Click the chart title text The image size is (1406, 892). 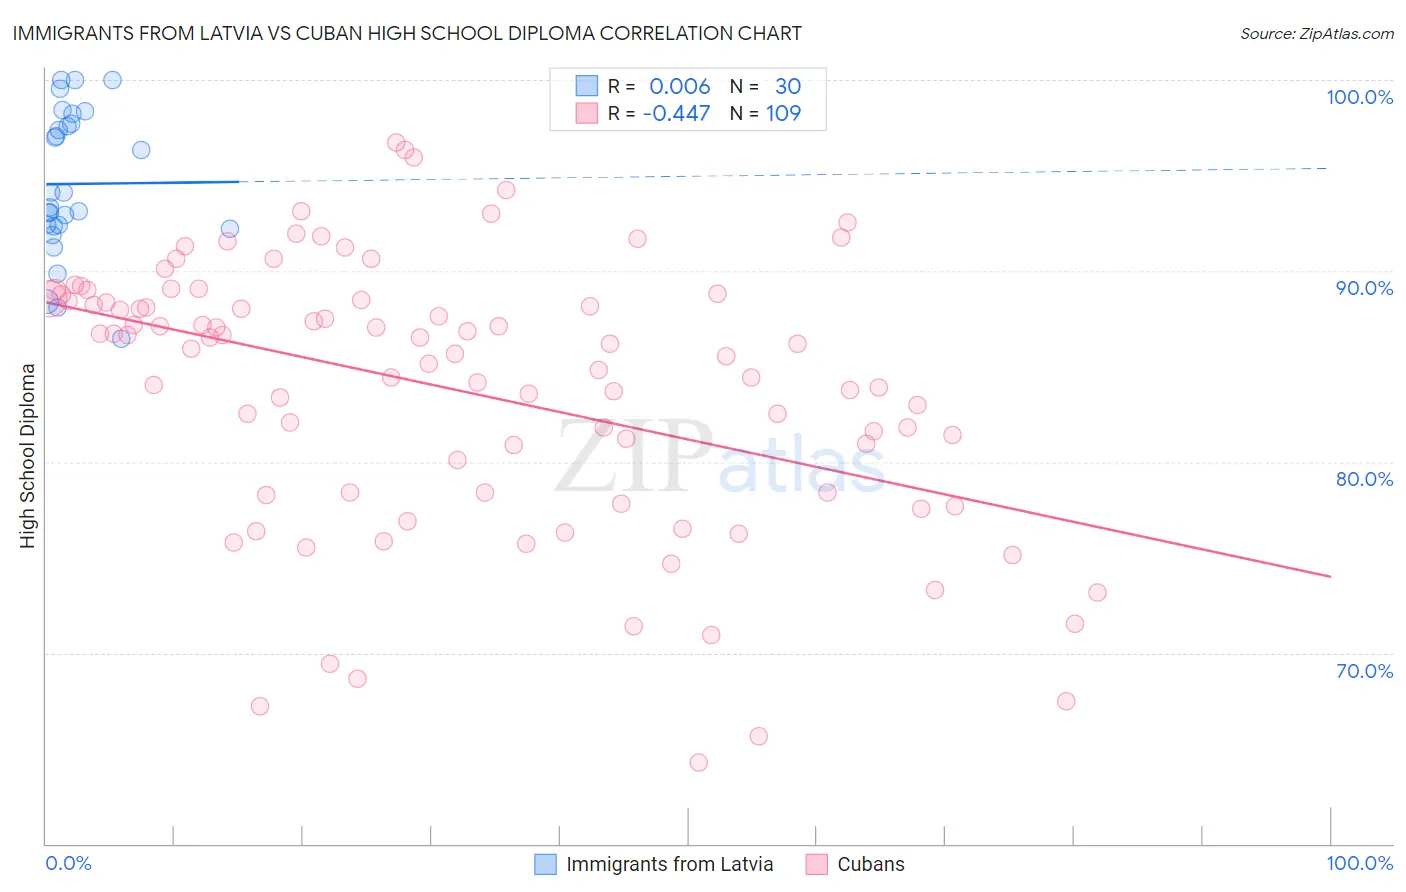pyautogui.click(x=407, y=33)
